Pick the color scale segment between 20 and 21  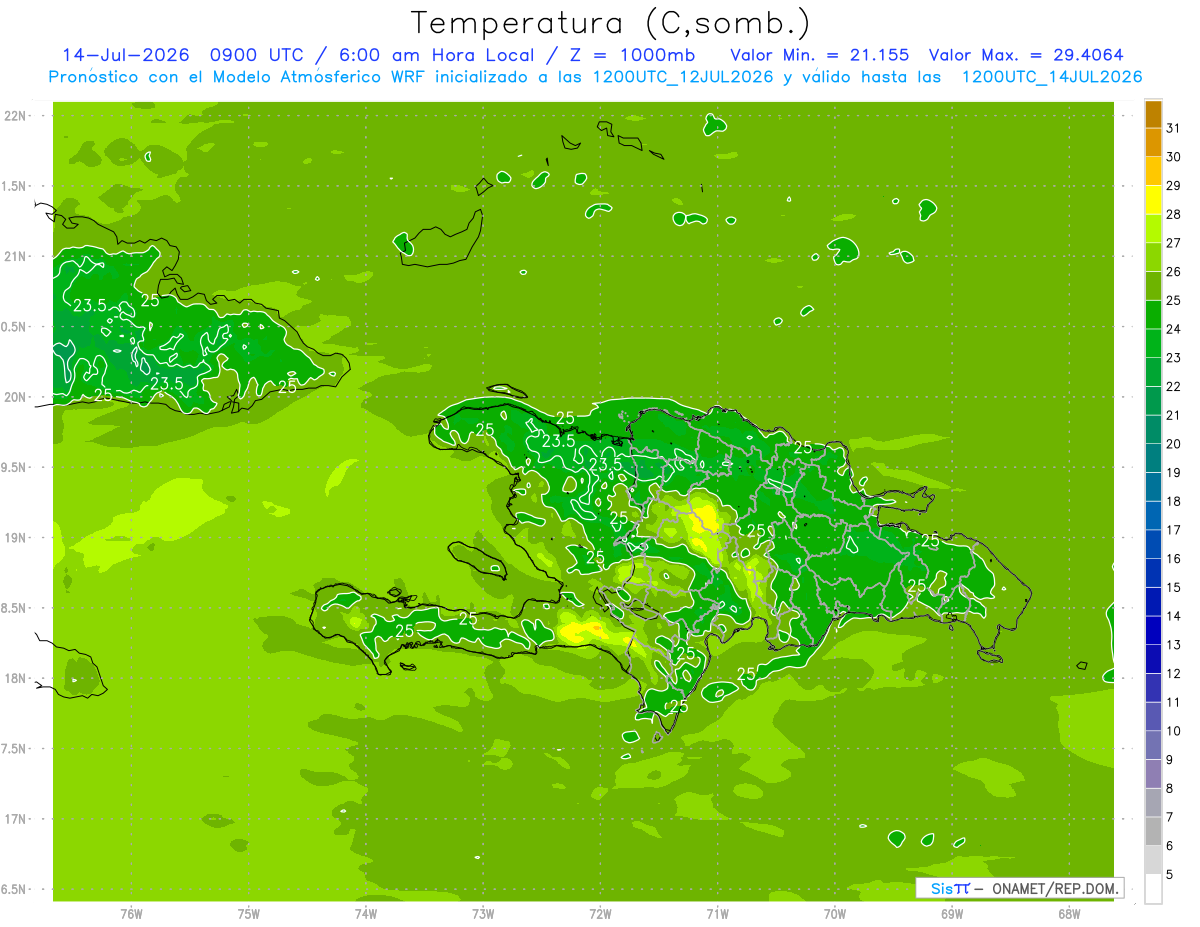[x=1153, y=430]
